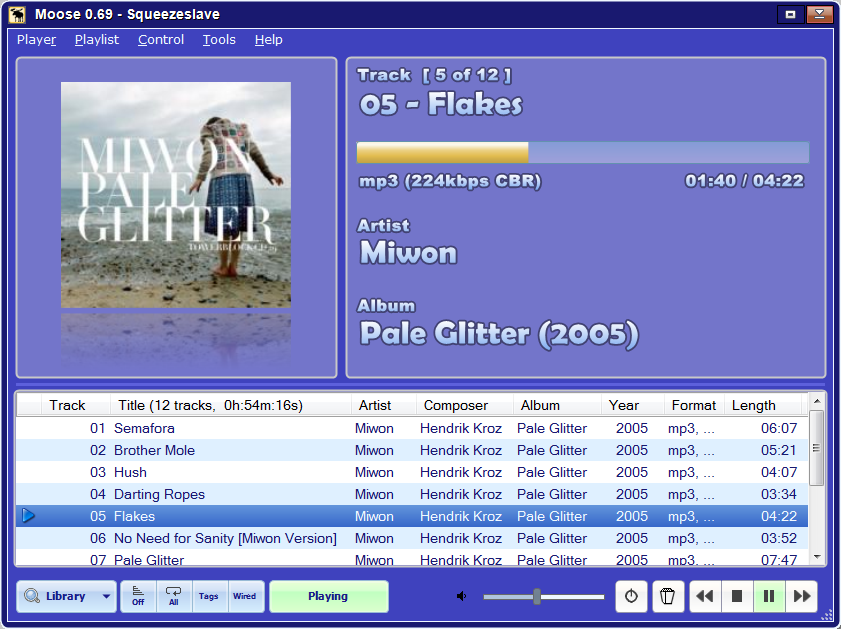Mute audio with the speaker icon
The image size is (841, 629).
(461, 596)
